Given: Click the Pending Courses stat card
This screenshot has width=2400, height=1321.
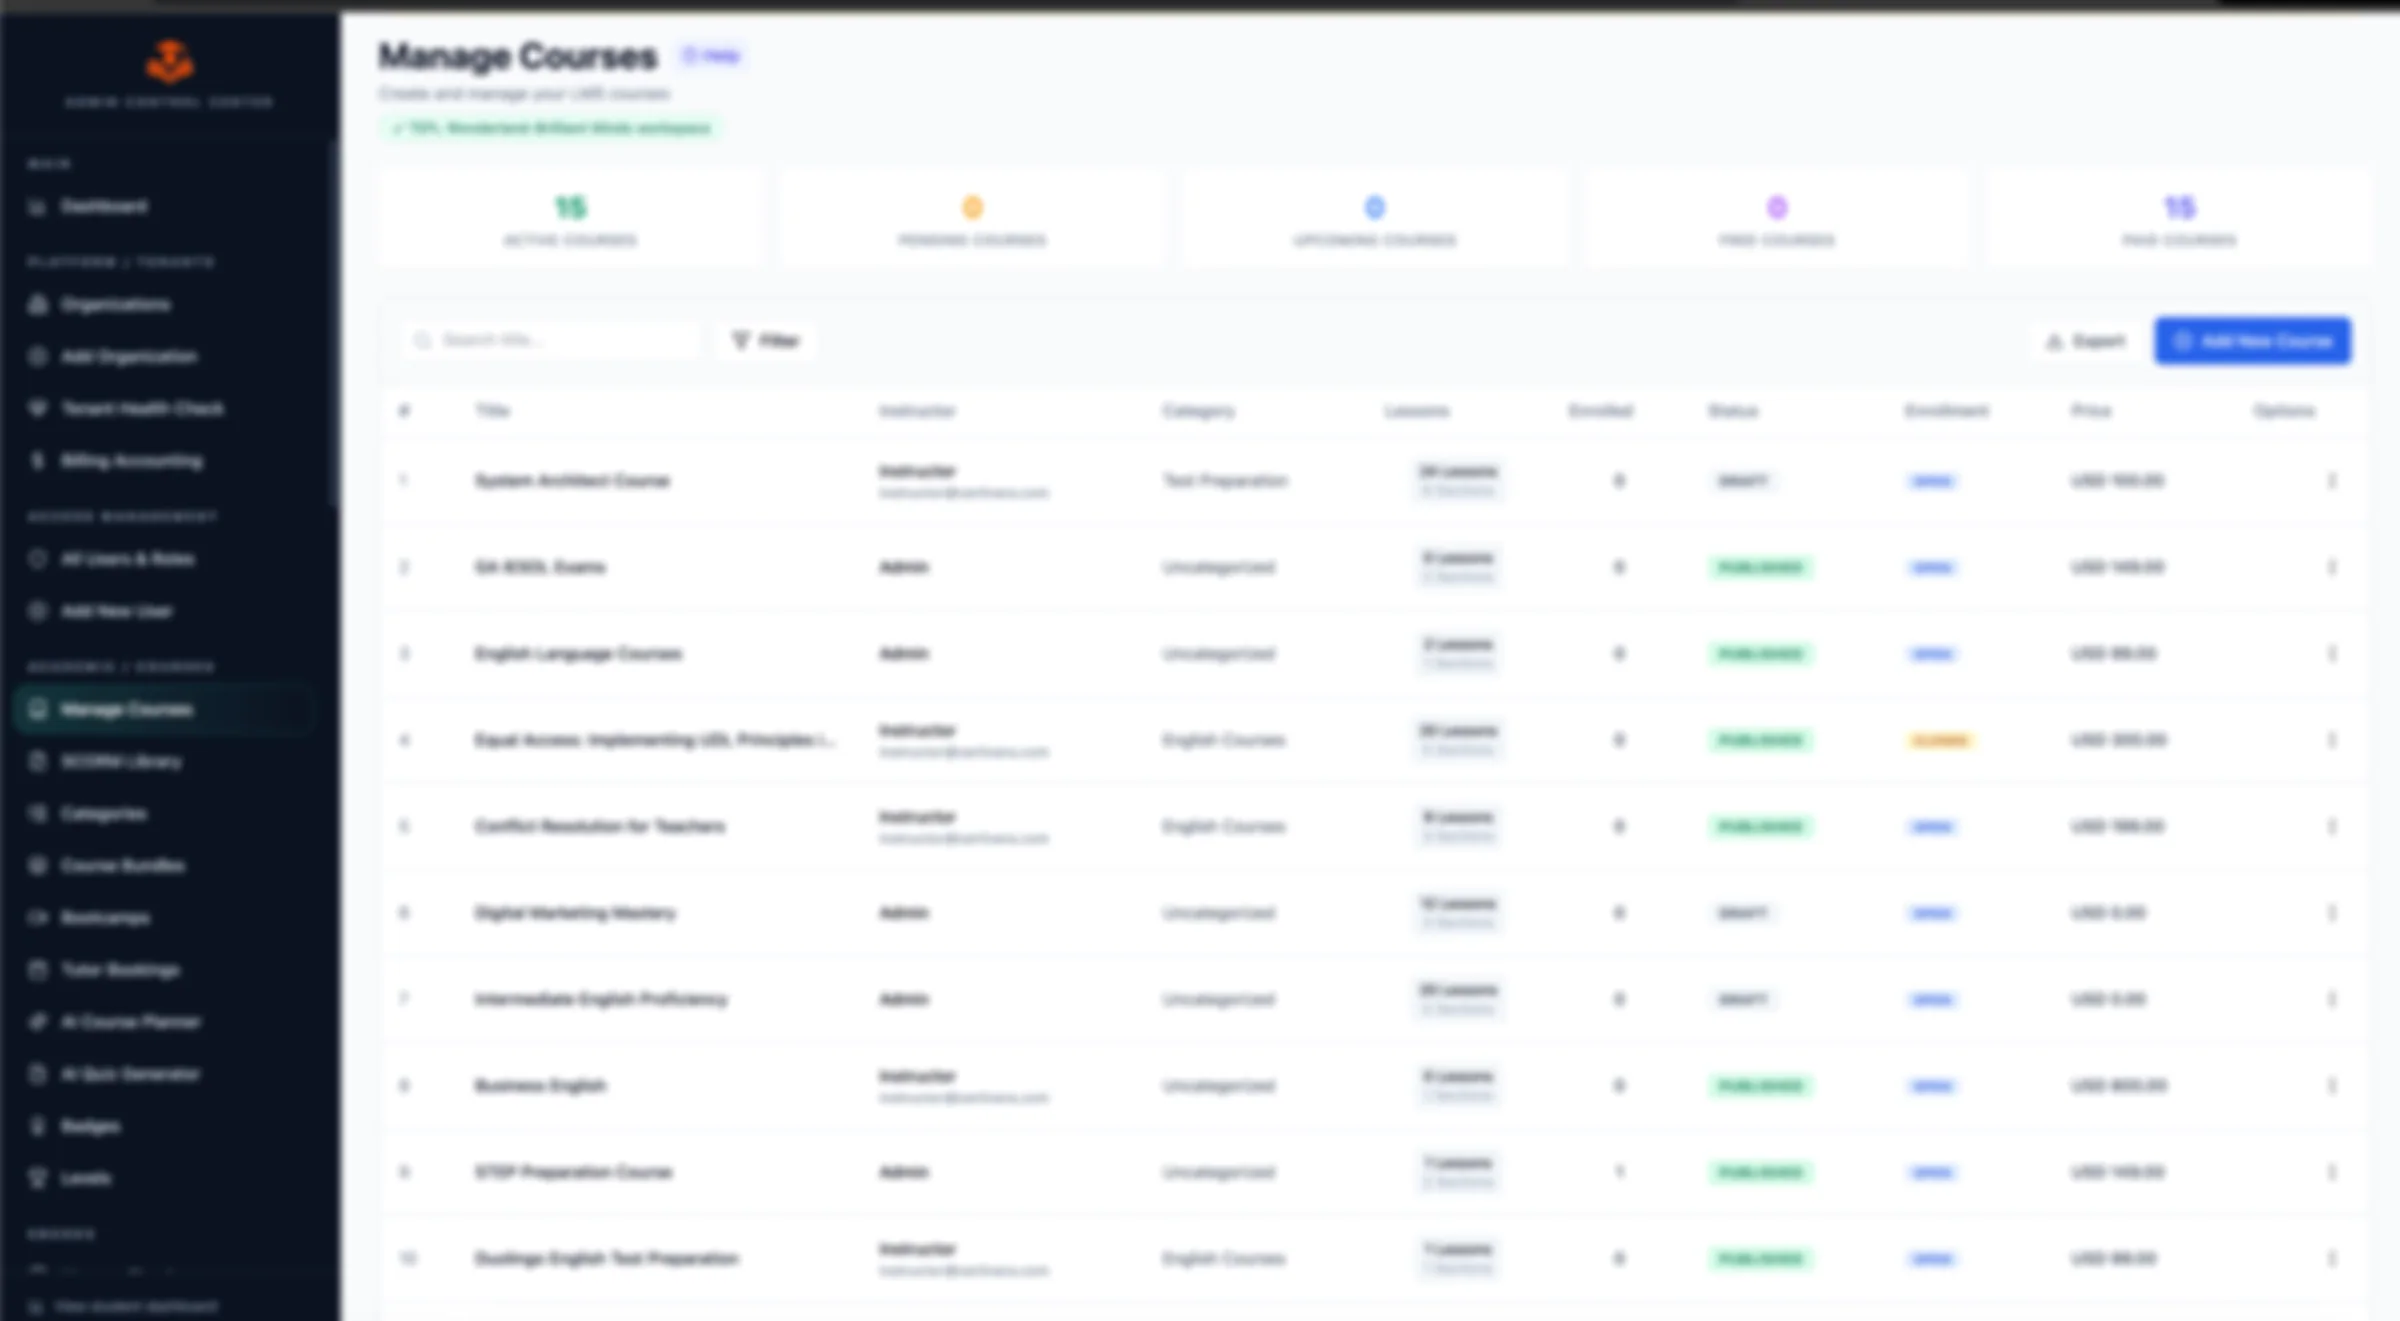Looking at the screenshot, I should pos(972,220).
